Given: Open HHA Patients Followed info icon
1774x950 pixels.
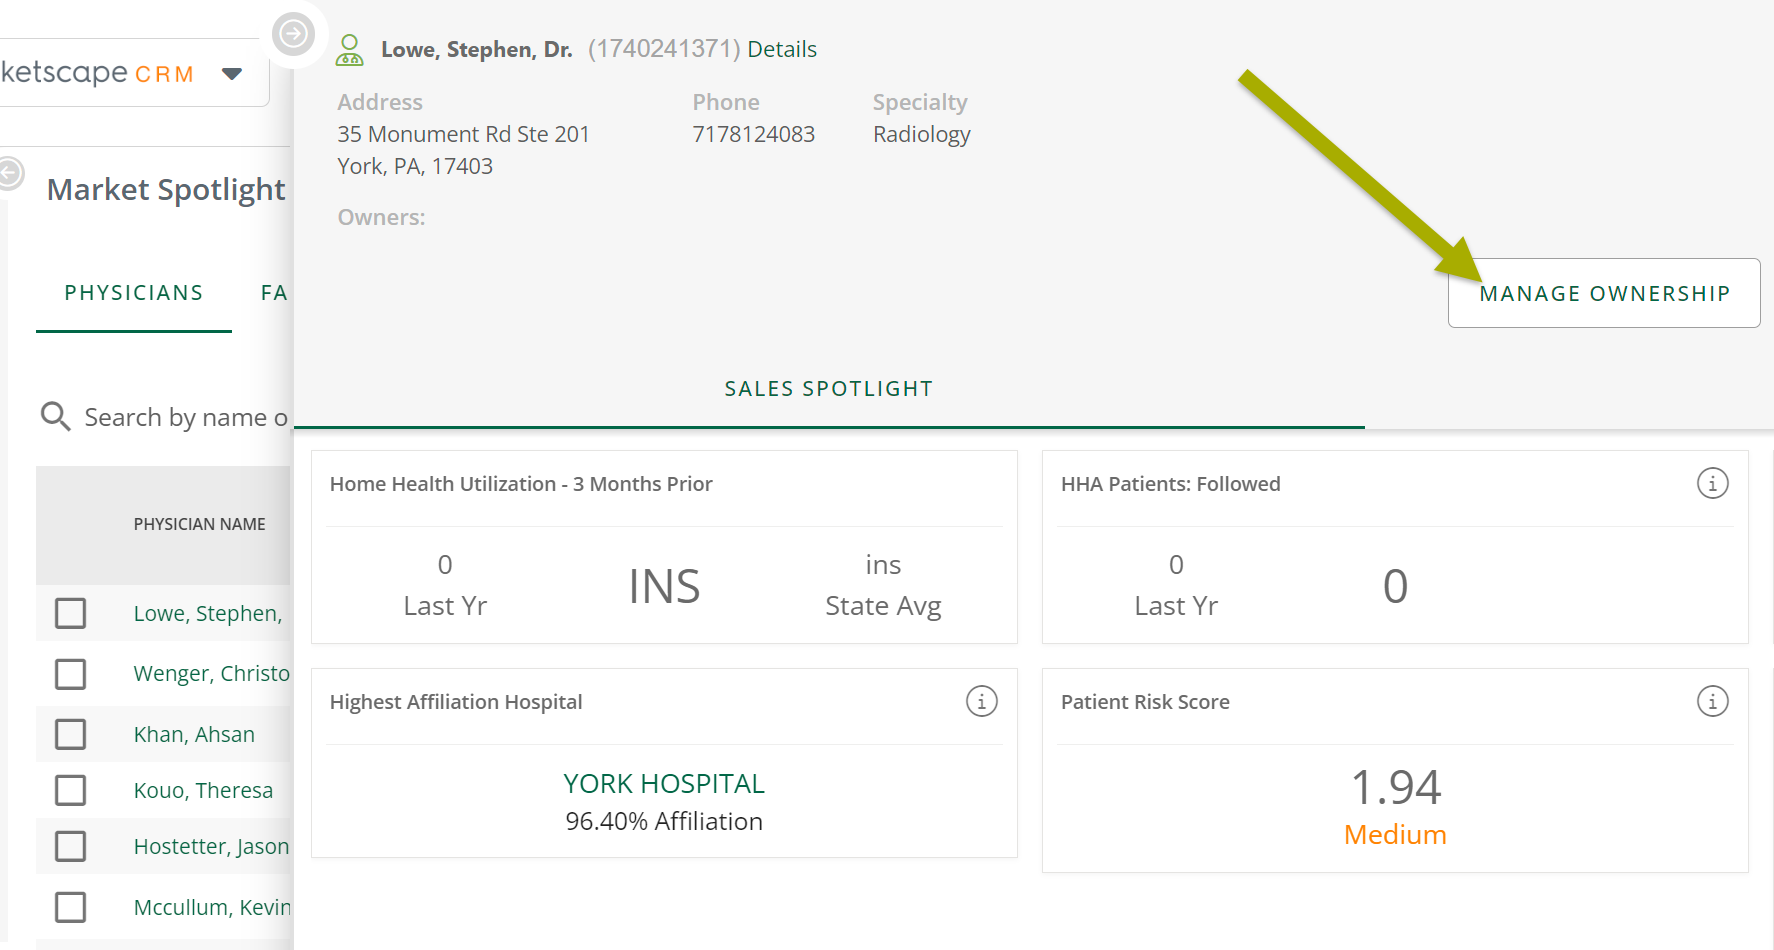Looking at the screenshot, I should (1712, 483).
